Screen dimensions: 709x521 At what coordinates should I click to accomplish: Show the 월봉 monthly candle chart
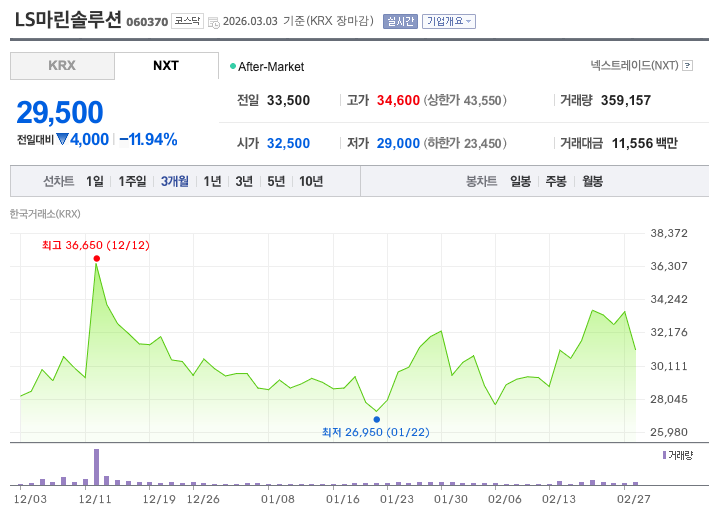pos(592,181)
